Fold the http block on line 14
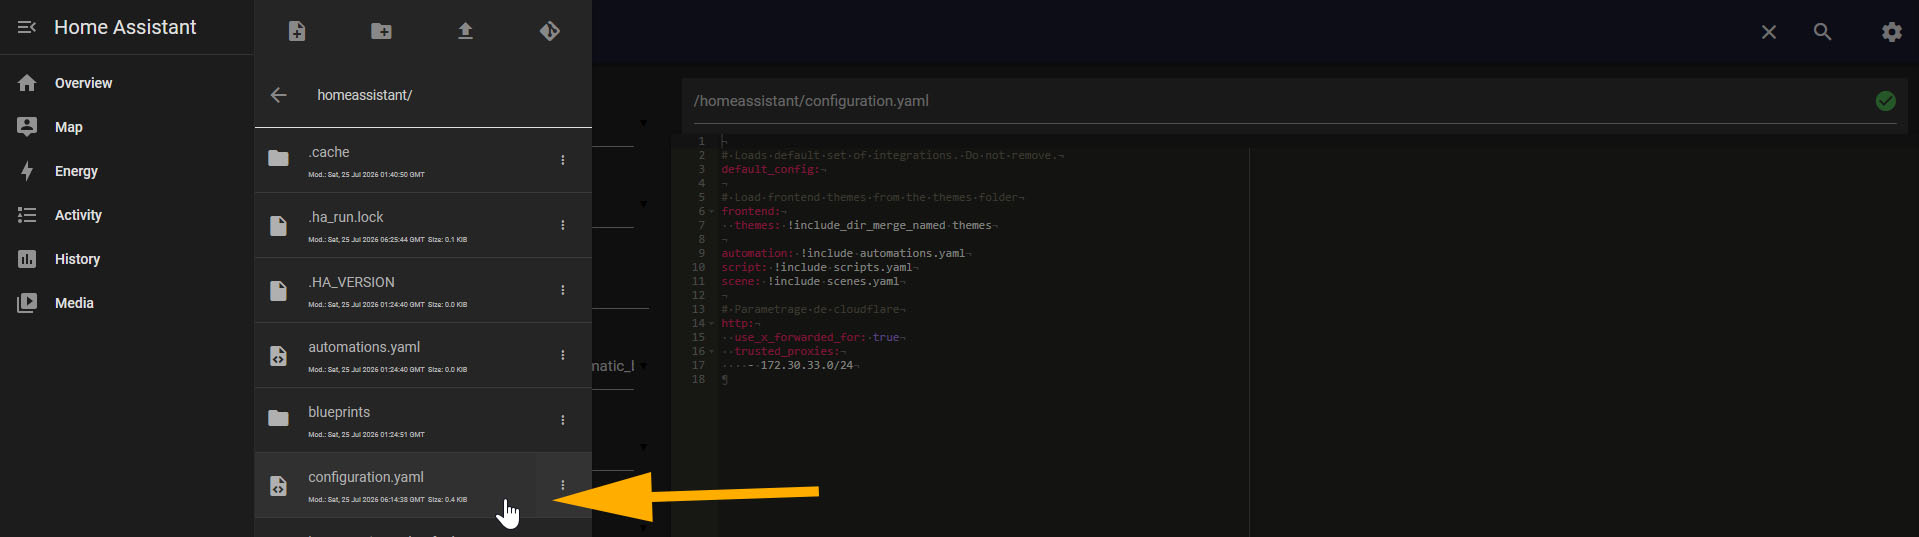 tap(712, 324)
